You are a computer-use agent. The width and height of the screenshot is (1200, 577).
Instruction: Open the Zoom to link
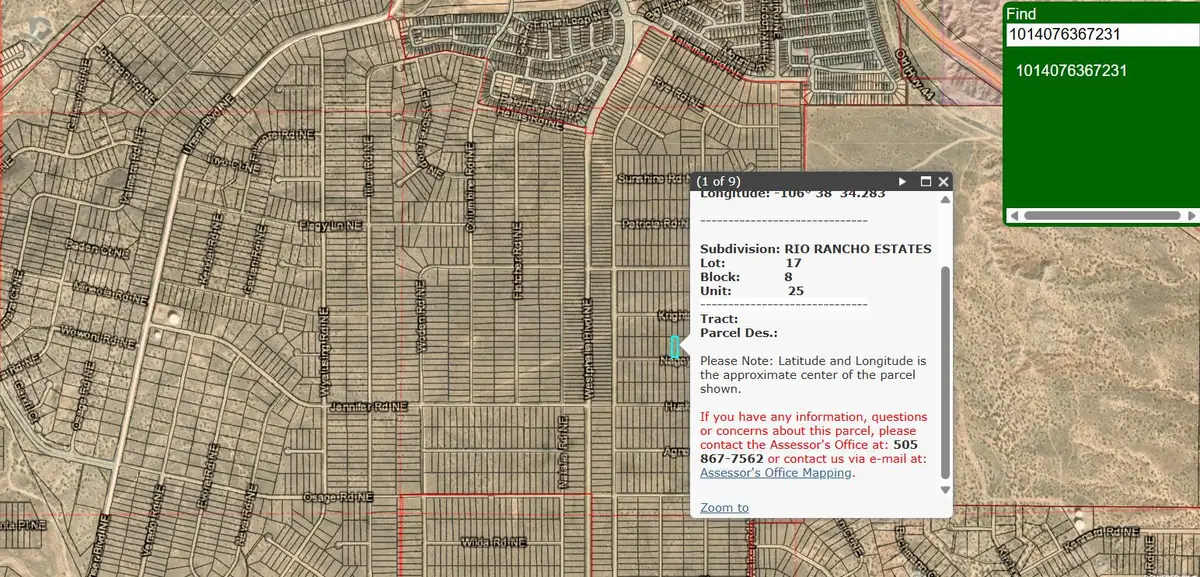pos(722,507)
